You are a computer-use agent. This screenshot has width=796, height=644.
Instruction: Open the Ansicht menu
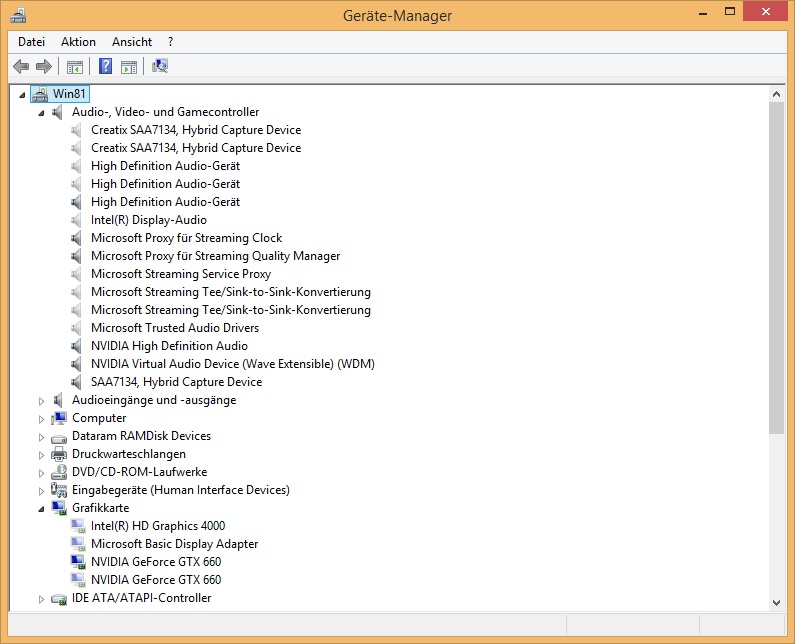point(132,42)
